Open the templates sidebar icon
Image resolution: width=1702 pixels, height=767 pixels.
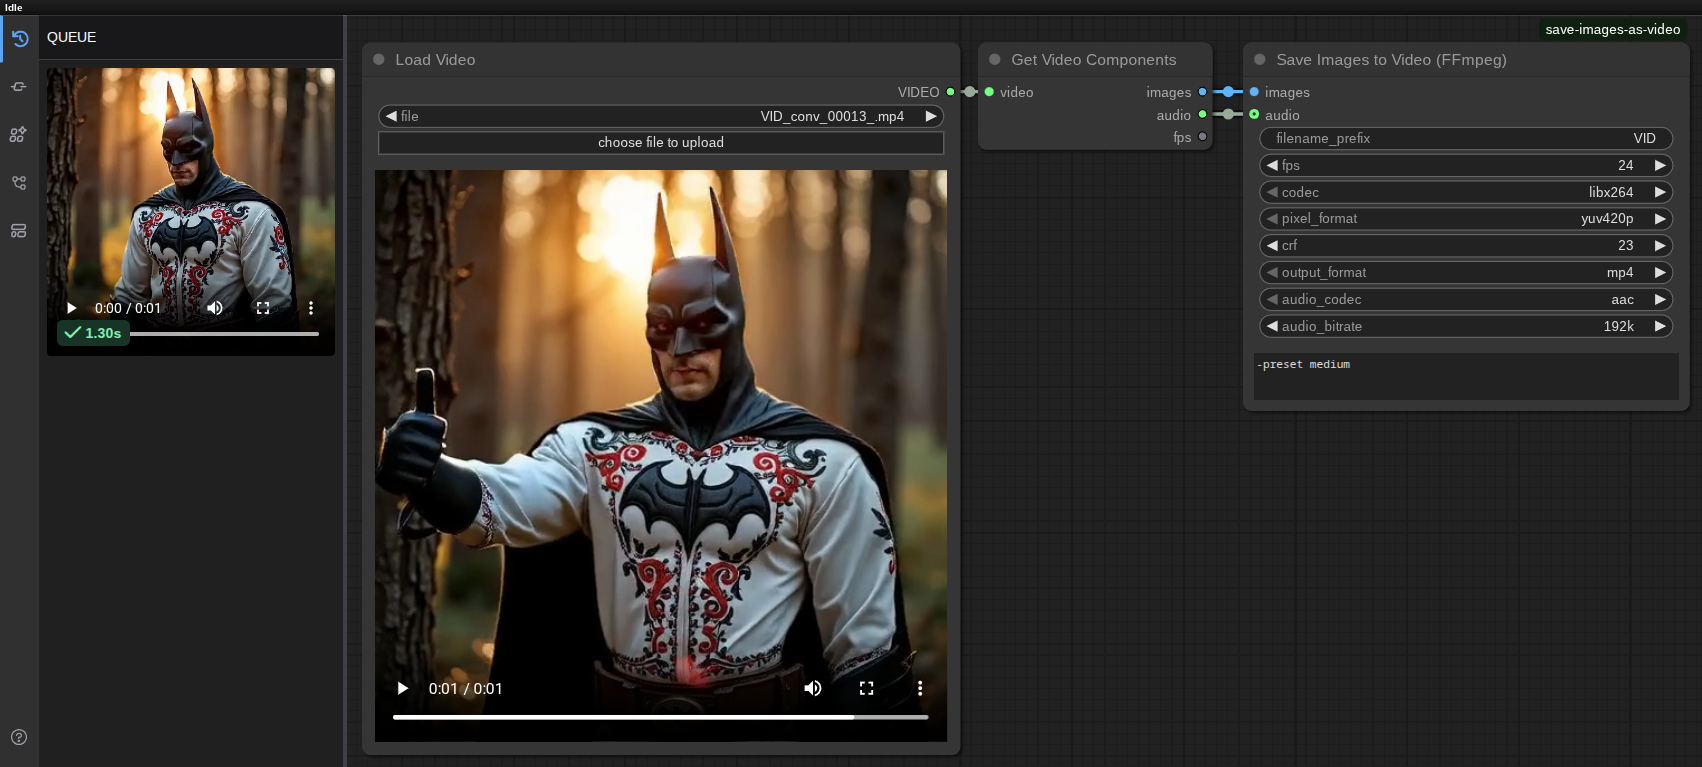coord(19,231)
